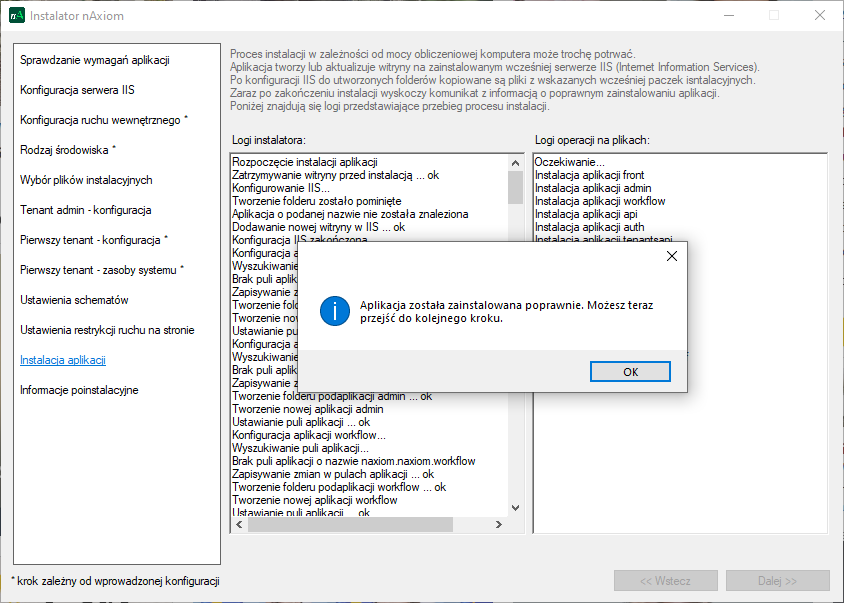Click log line Tworzenie folderu podaplikacji workflow
The height and width of the screenshot is (603, 844).
(339, 487)
